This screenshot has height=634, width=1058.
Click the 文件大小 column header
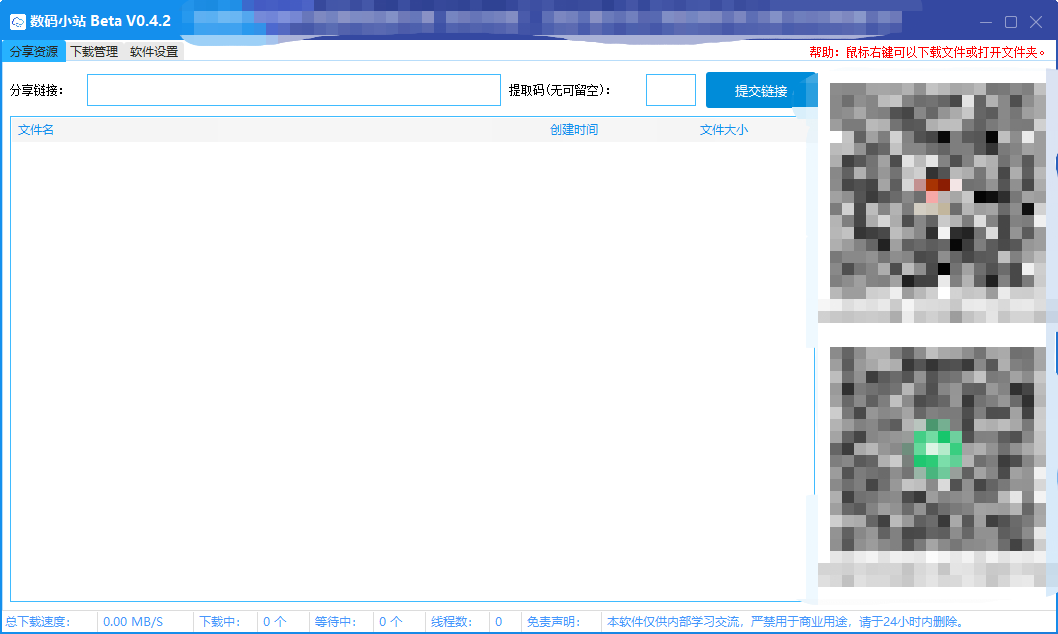click(723, 130)
